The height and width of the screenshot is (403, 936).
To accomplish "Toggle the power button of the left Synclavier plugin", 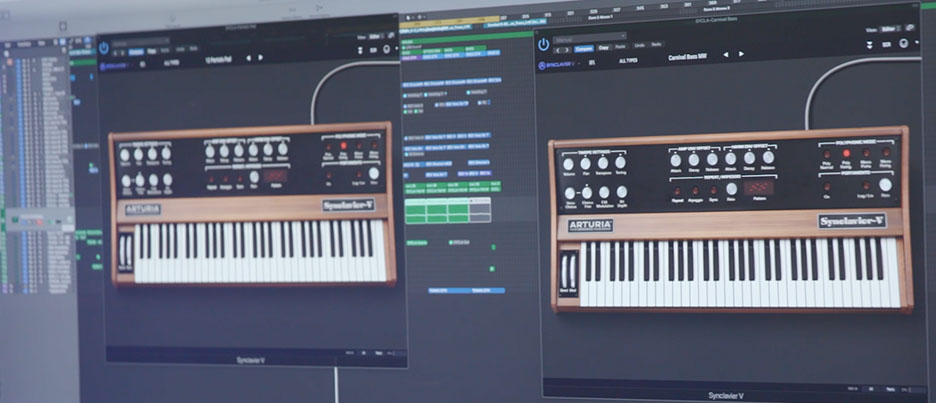I will (x=105, y=46).
